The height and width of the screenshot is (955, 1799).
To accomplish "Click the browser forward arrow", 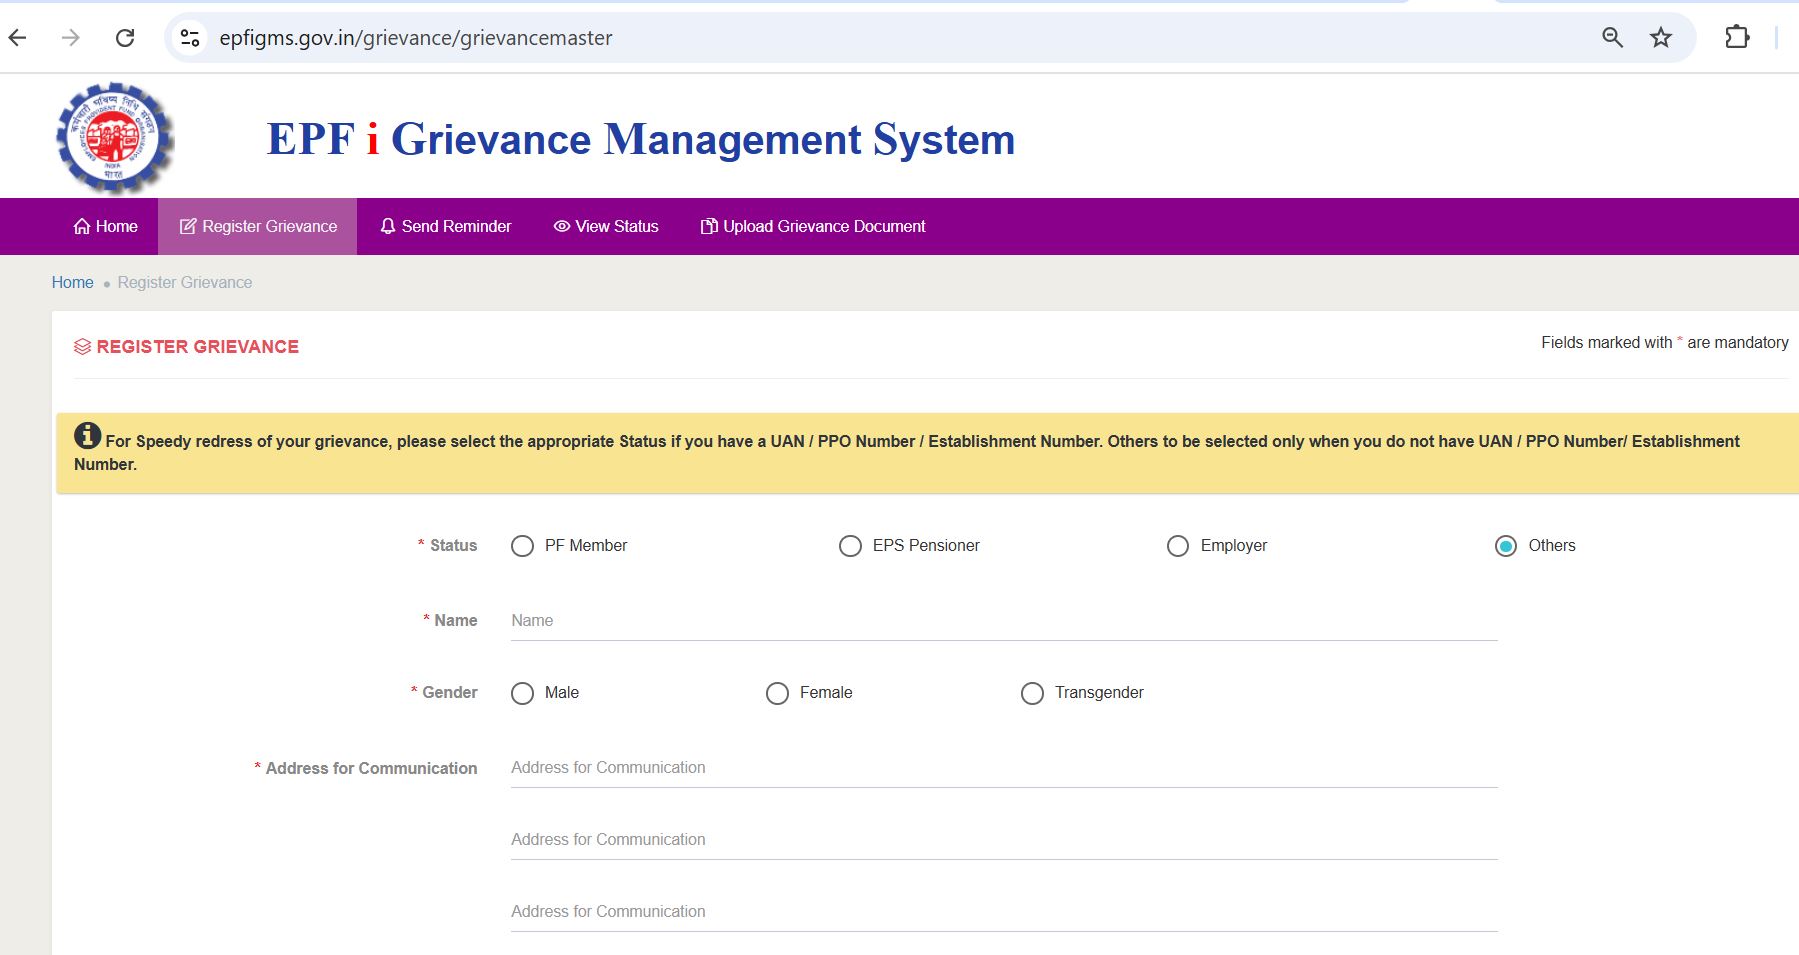I will click(x=71, y=38).
